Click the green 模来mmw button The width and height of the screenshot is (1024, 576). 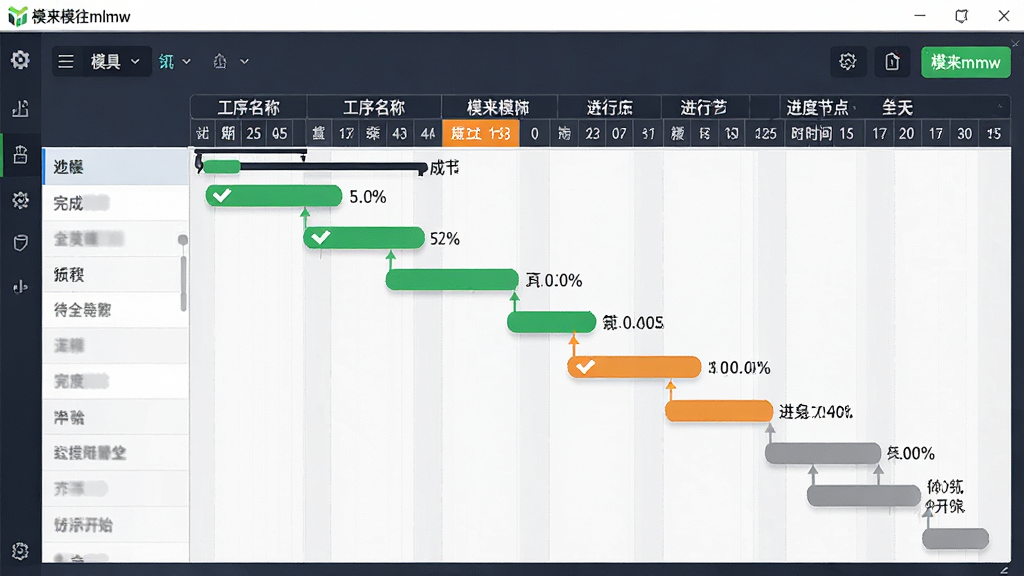pos(965,62)
